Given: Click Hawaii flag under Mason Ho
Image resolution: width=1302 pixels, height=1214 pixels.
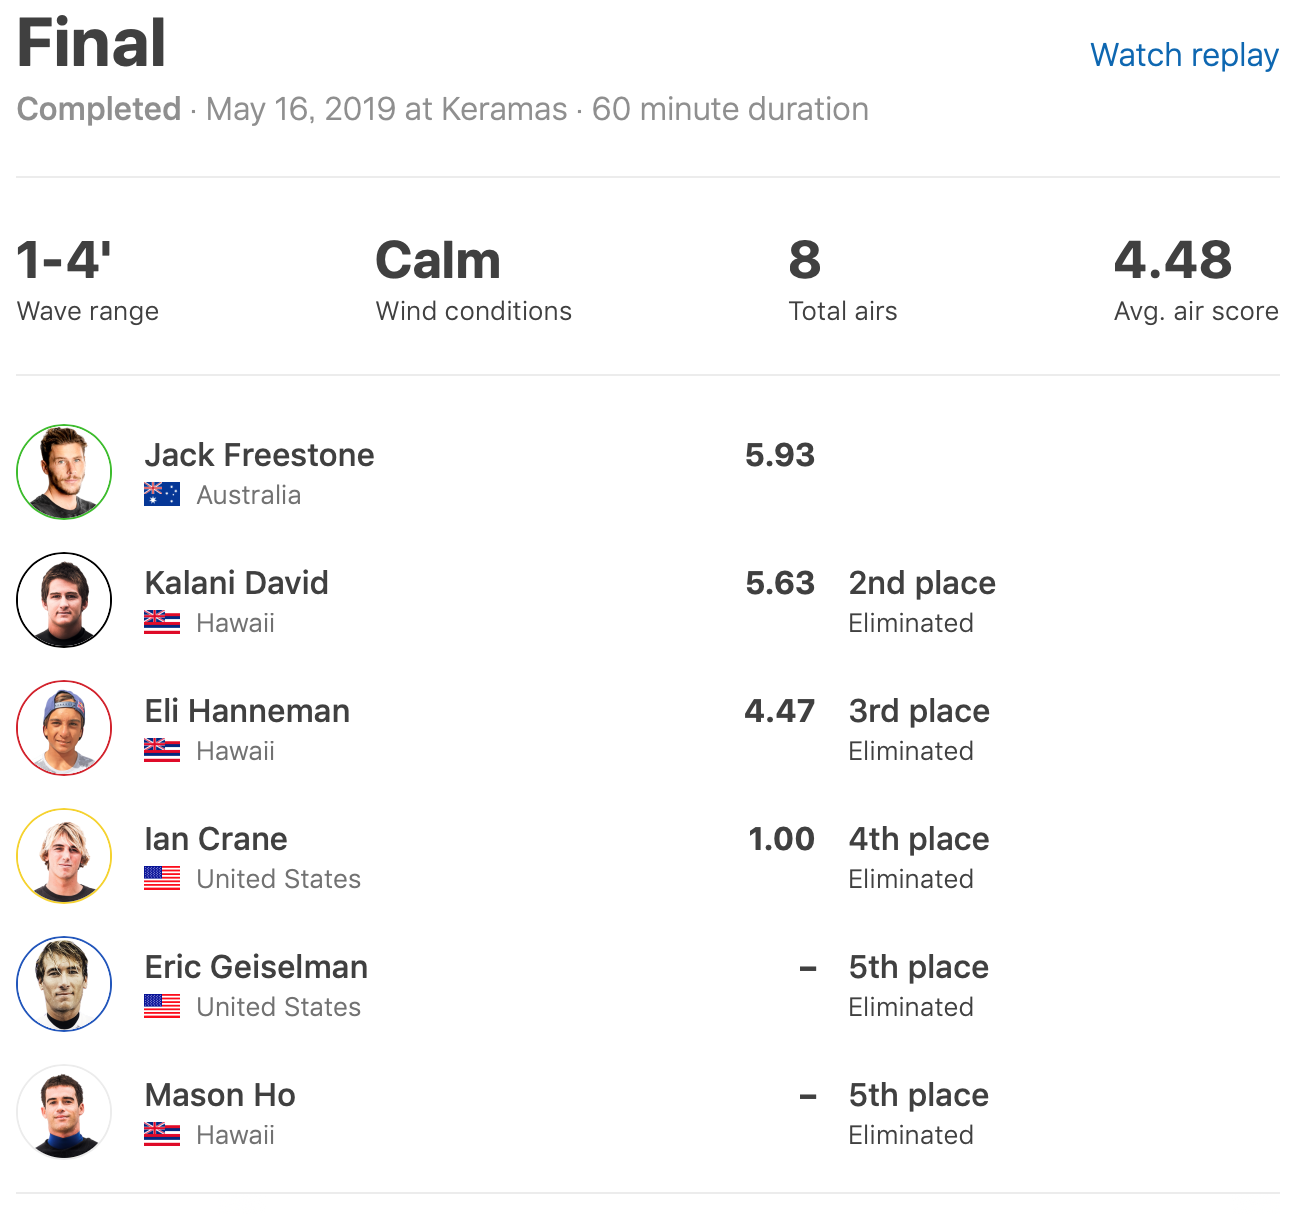Looking at the screenshot, I should click(x=162, y=1135).
